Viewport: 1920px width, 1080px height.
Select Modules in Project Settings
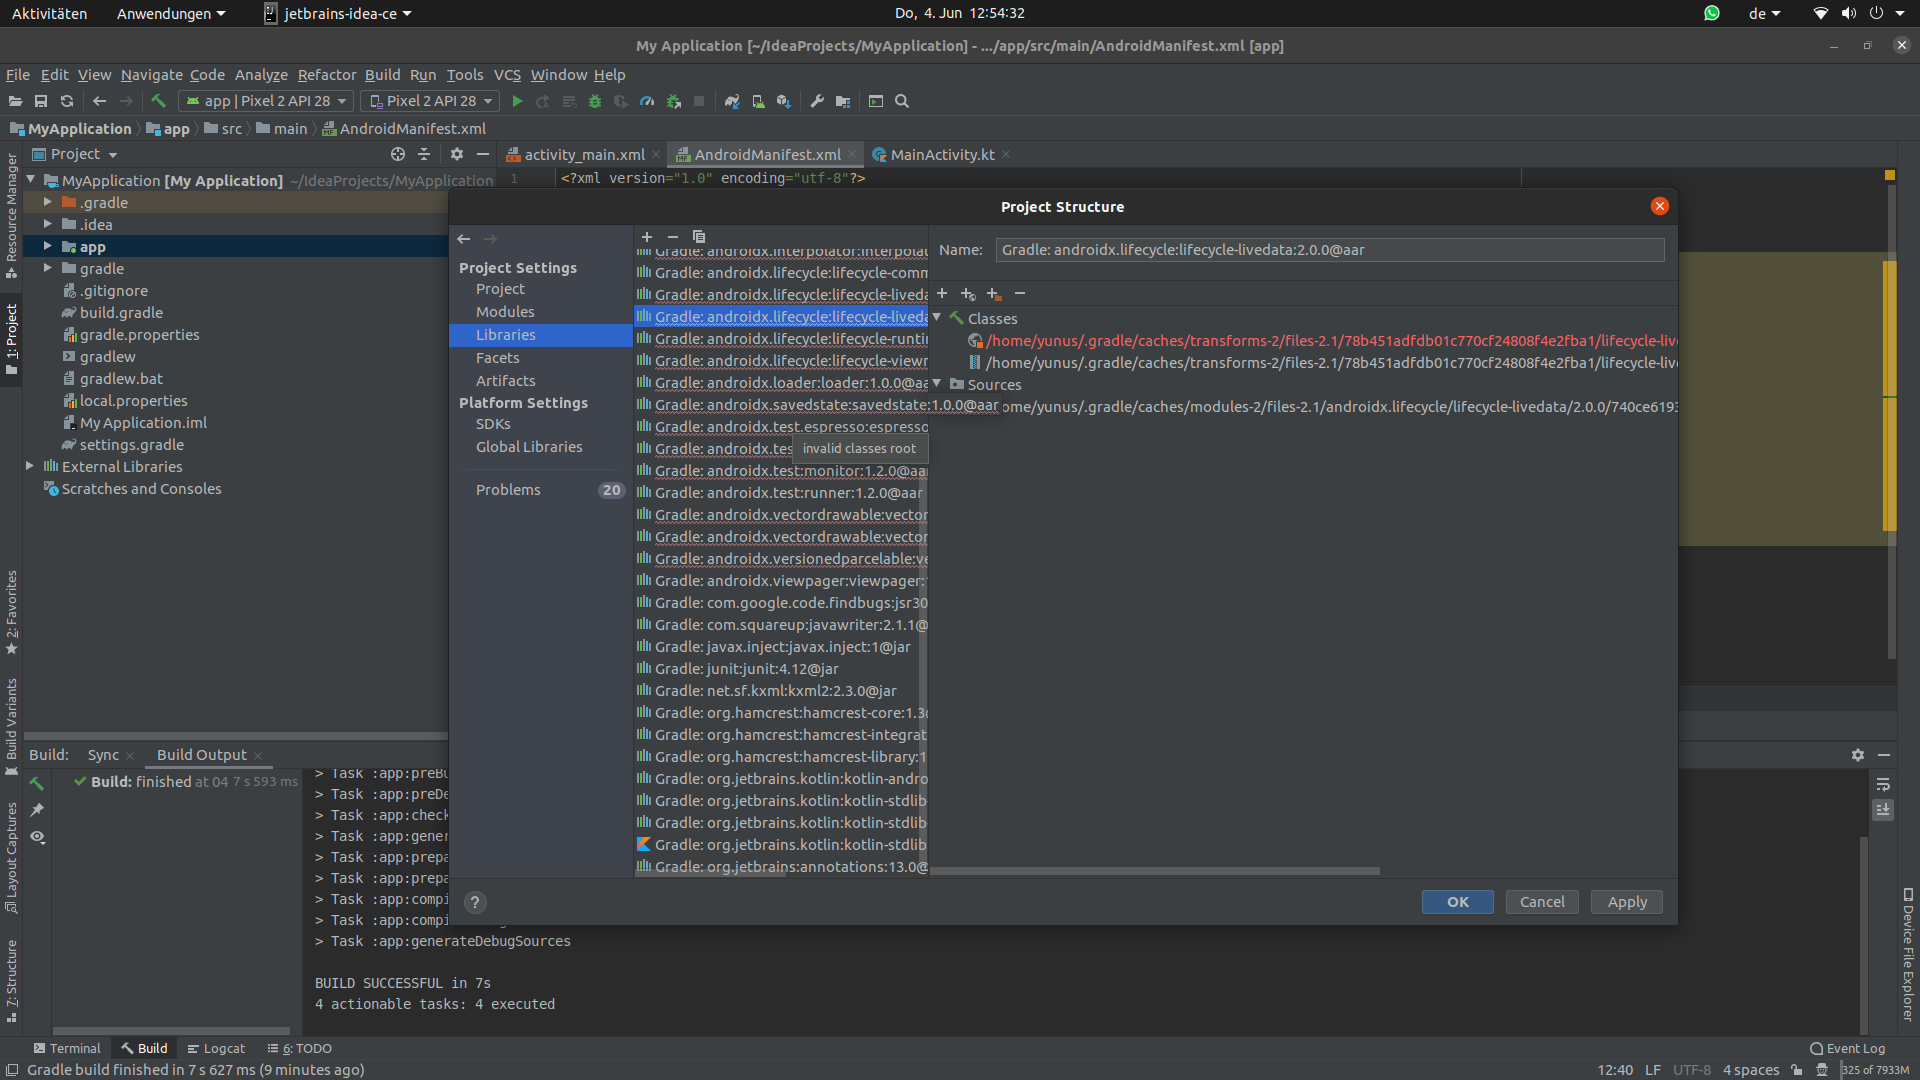pyautogui.click(x=505, y=312)
